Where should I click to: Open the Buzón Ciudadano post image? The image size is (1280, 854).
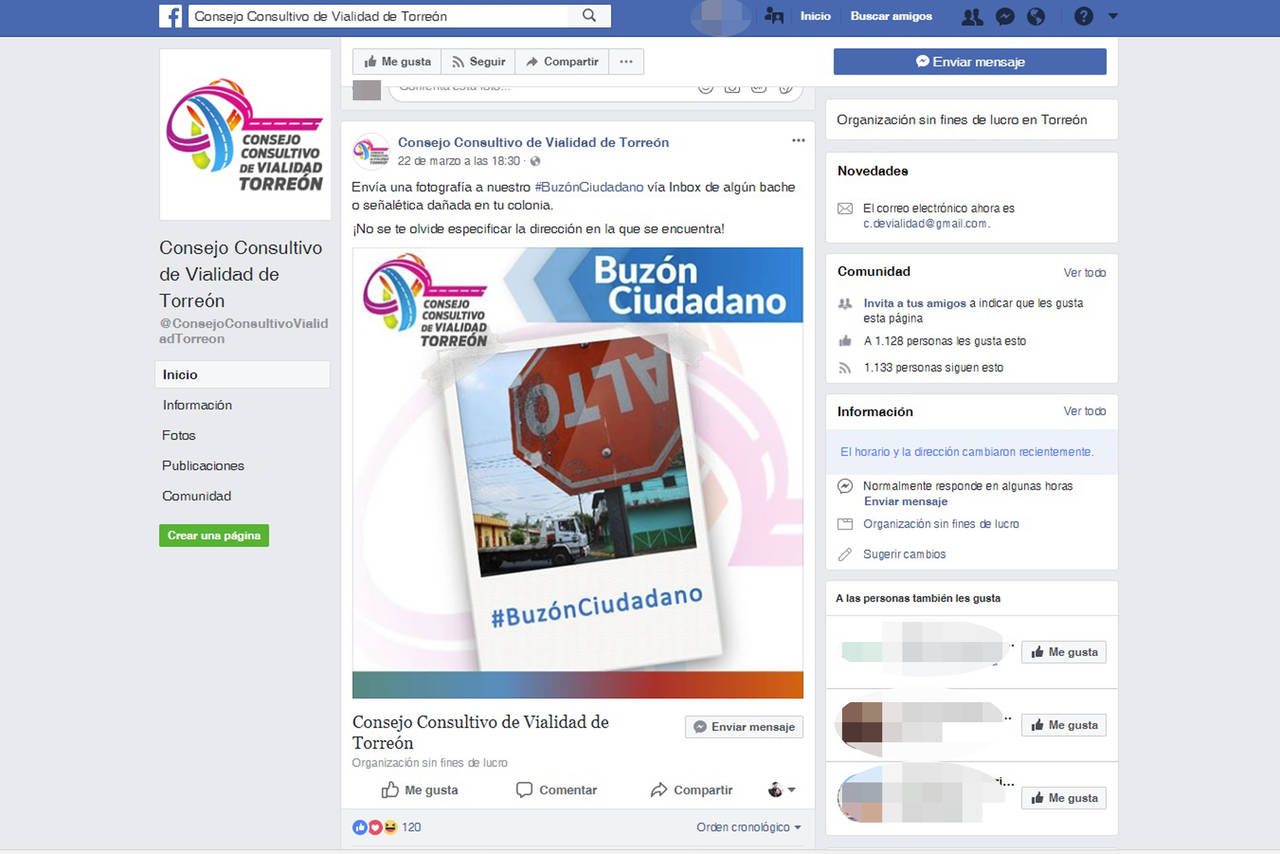click(577, 472)
